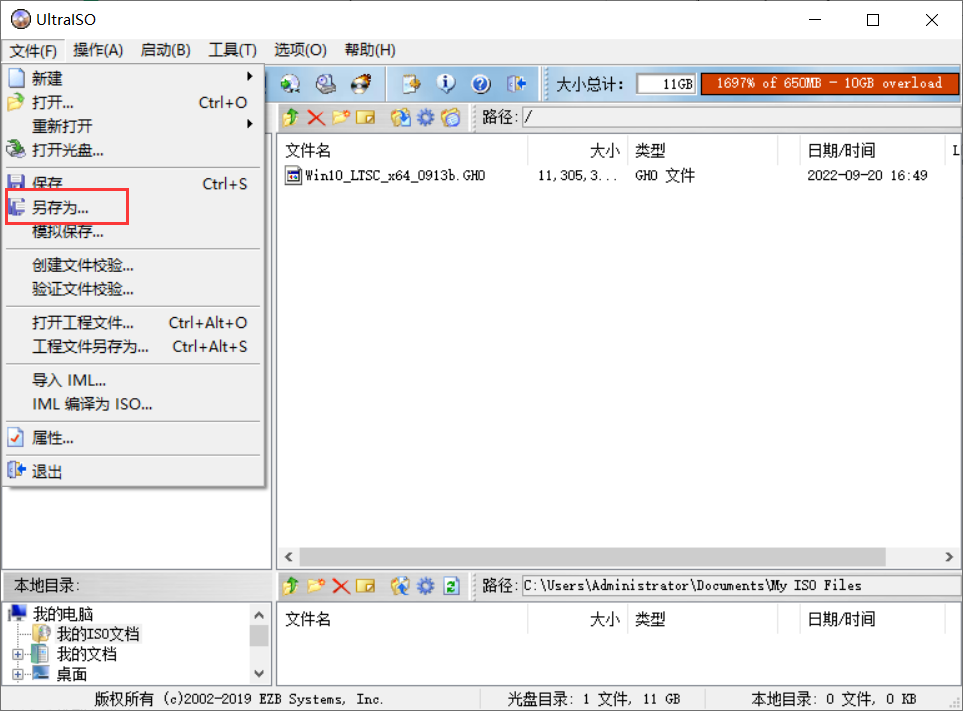Click the blue question mark Help icon
This screenshot has height=711, width=963.
(x=481, y=84)
